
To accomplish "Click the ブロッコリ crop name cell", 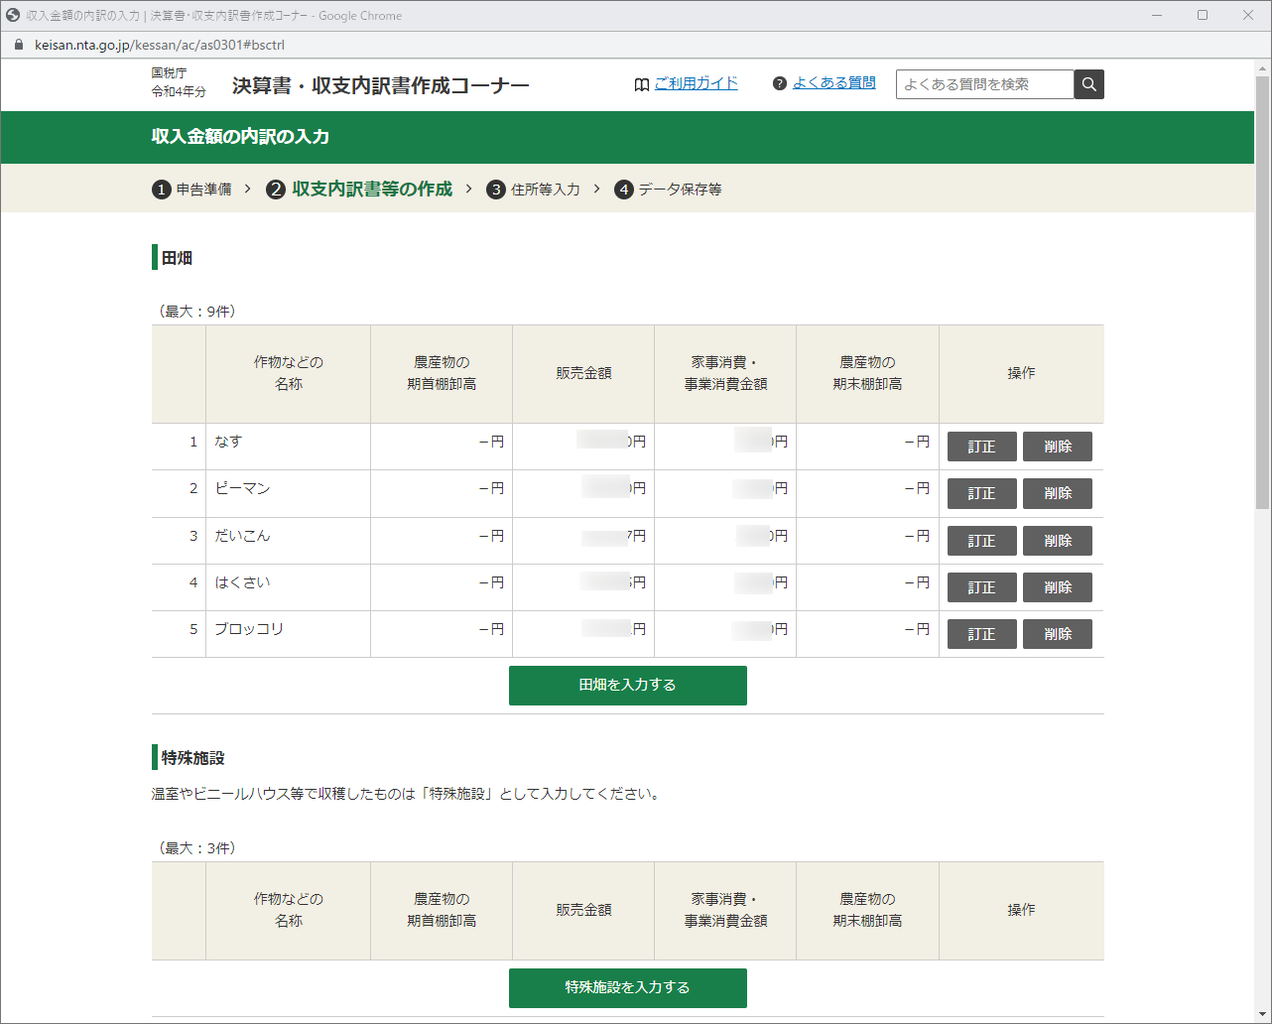I will click(288, 634).
